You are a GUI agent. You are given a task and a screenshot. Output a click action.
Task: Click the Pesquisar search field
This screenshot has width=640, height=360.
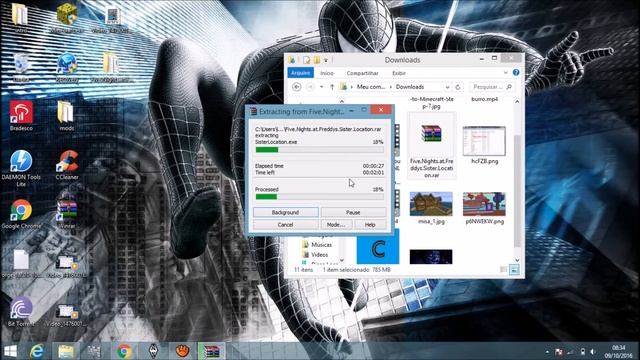[492, 87]
